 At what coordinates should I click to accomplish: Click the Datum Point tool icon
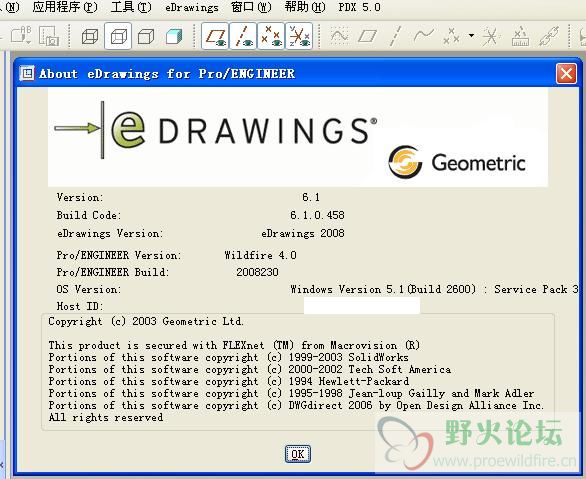451,36
